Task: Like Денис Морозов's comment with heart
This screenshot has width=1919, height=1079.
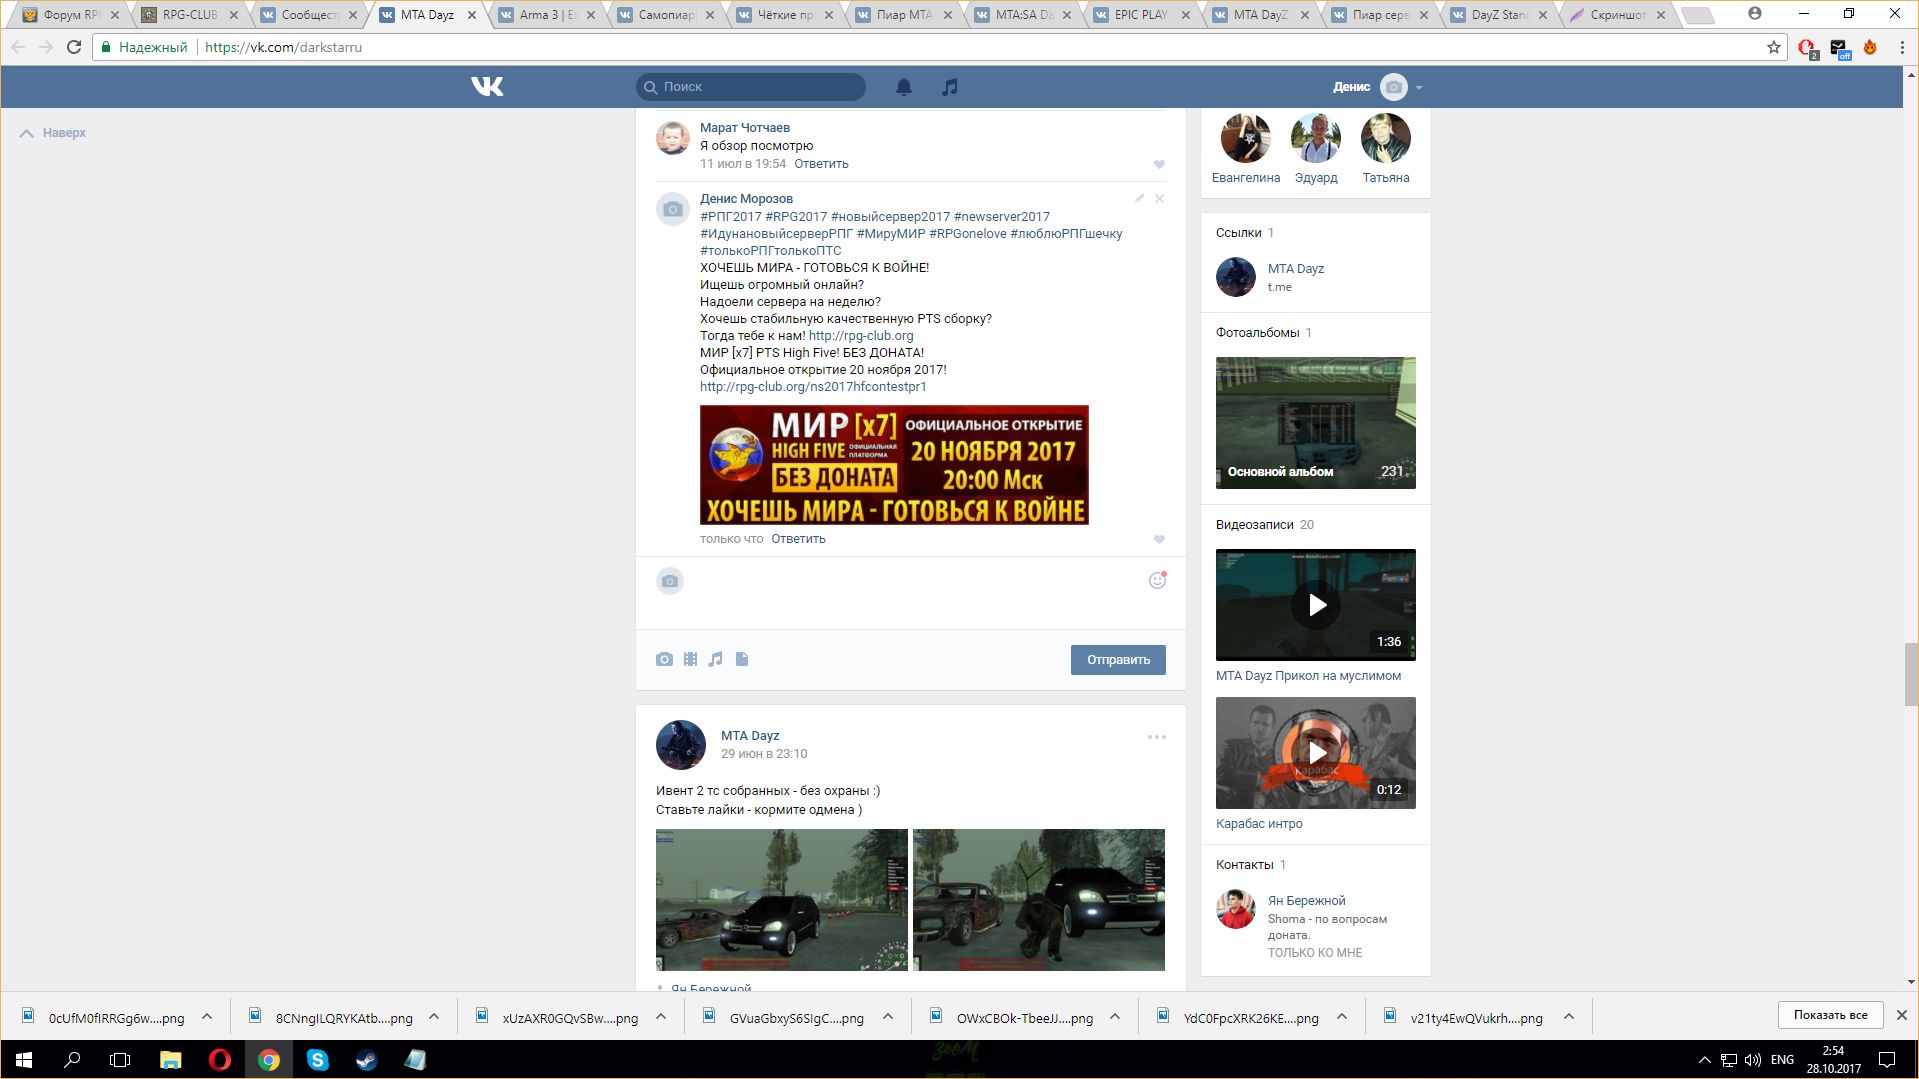Action: coord(1159,540)
